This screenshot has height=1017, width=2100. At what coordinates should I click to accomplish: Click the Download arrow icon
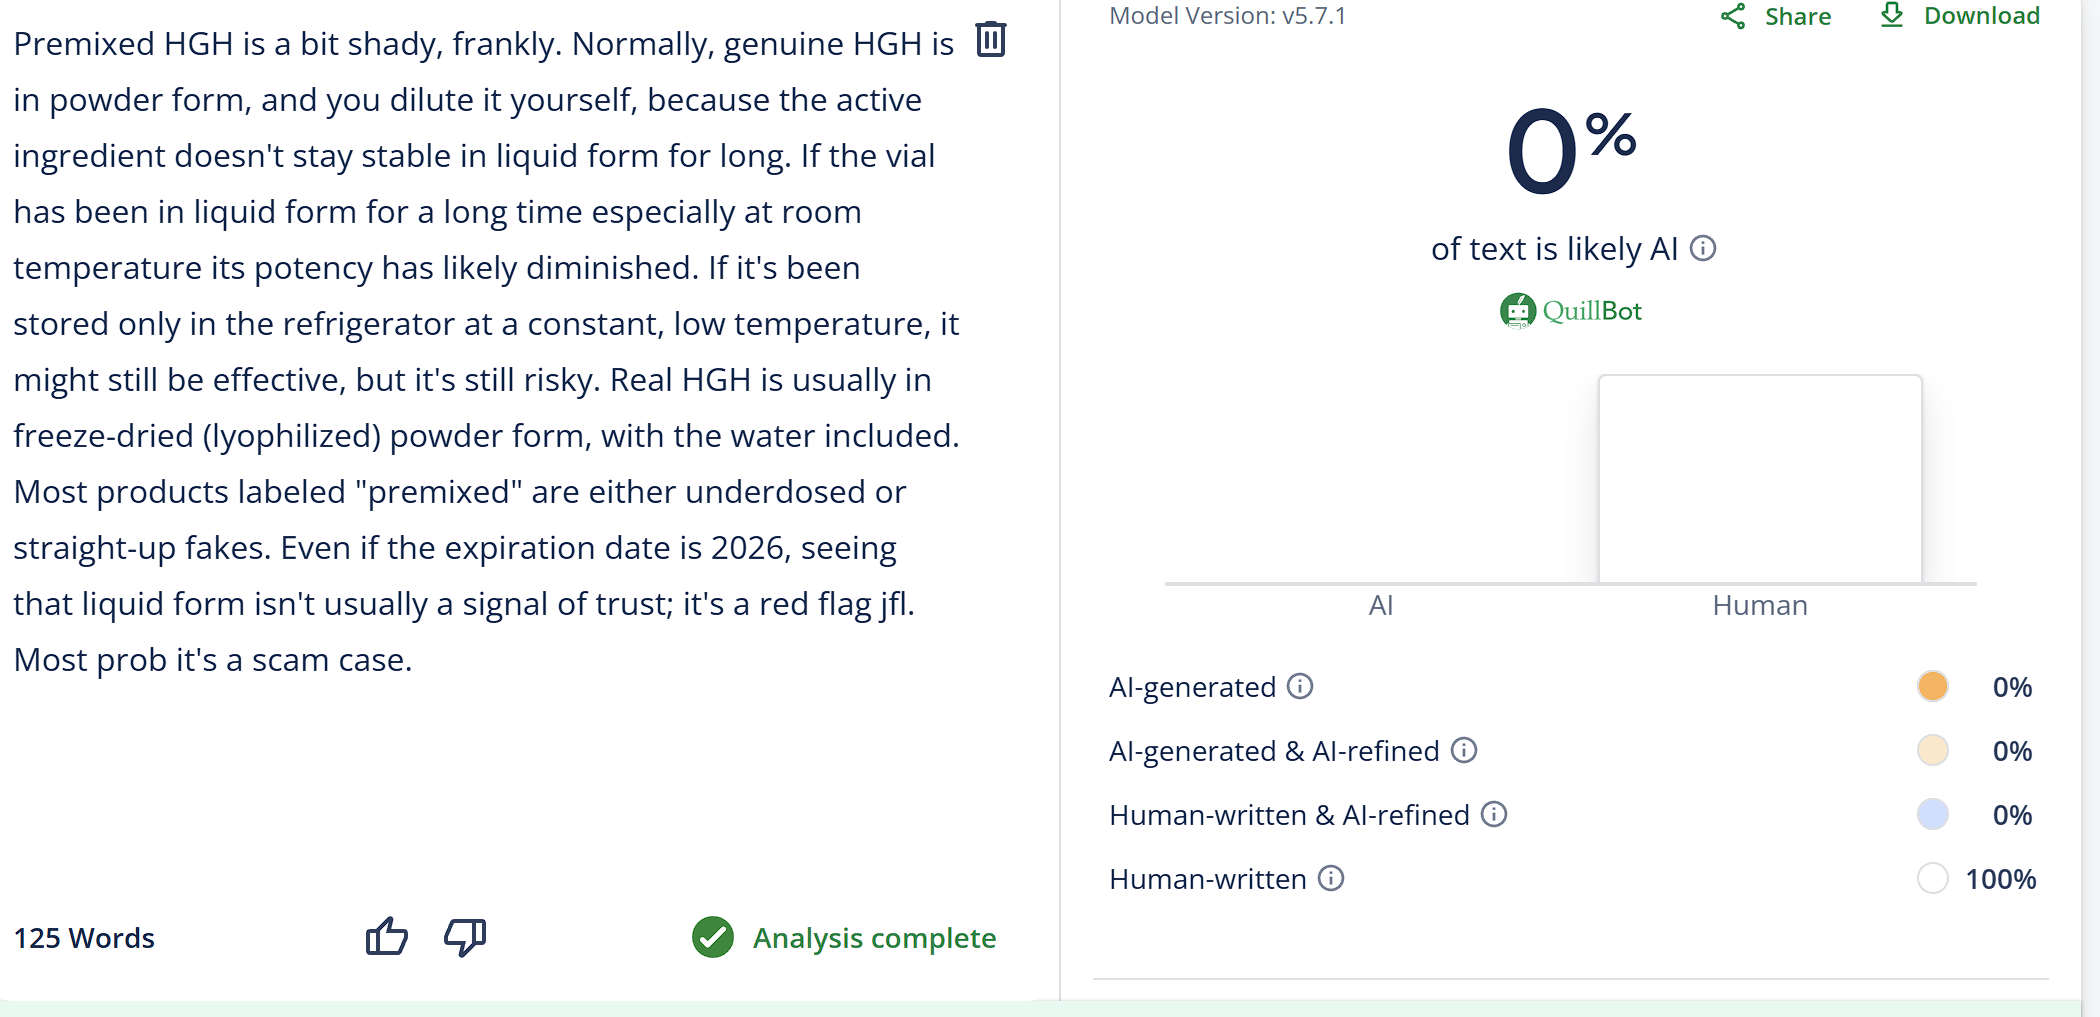[x=1891, y=15]
